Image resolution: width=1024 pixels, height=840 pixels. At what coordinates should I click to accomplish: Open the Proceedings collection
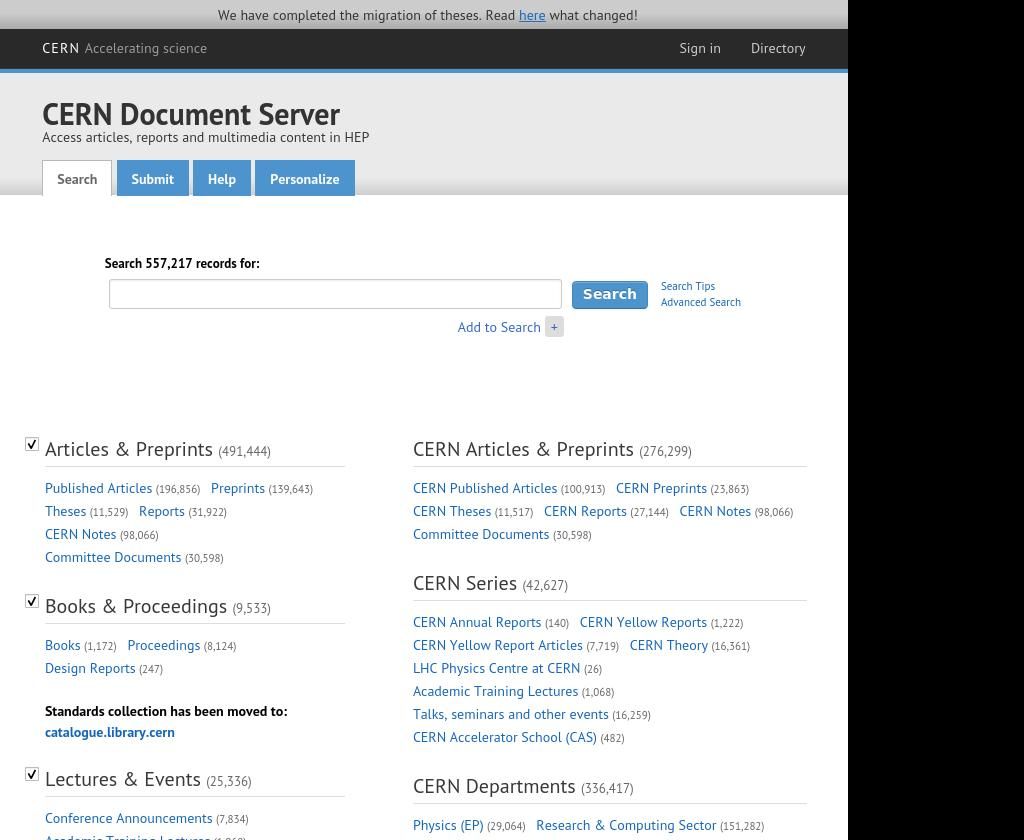pyautogui.click(x=164, y=645)
